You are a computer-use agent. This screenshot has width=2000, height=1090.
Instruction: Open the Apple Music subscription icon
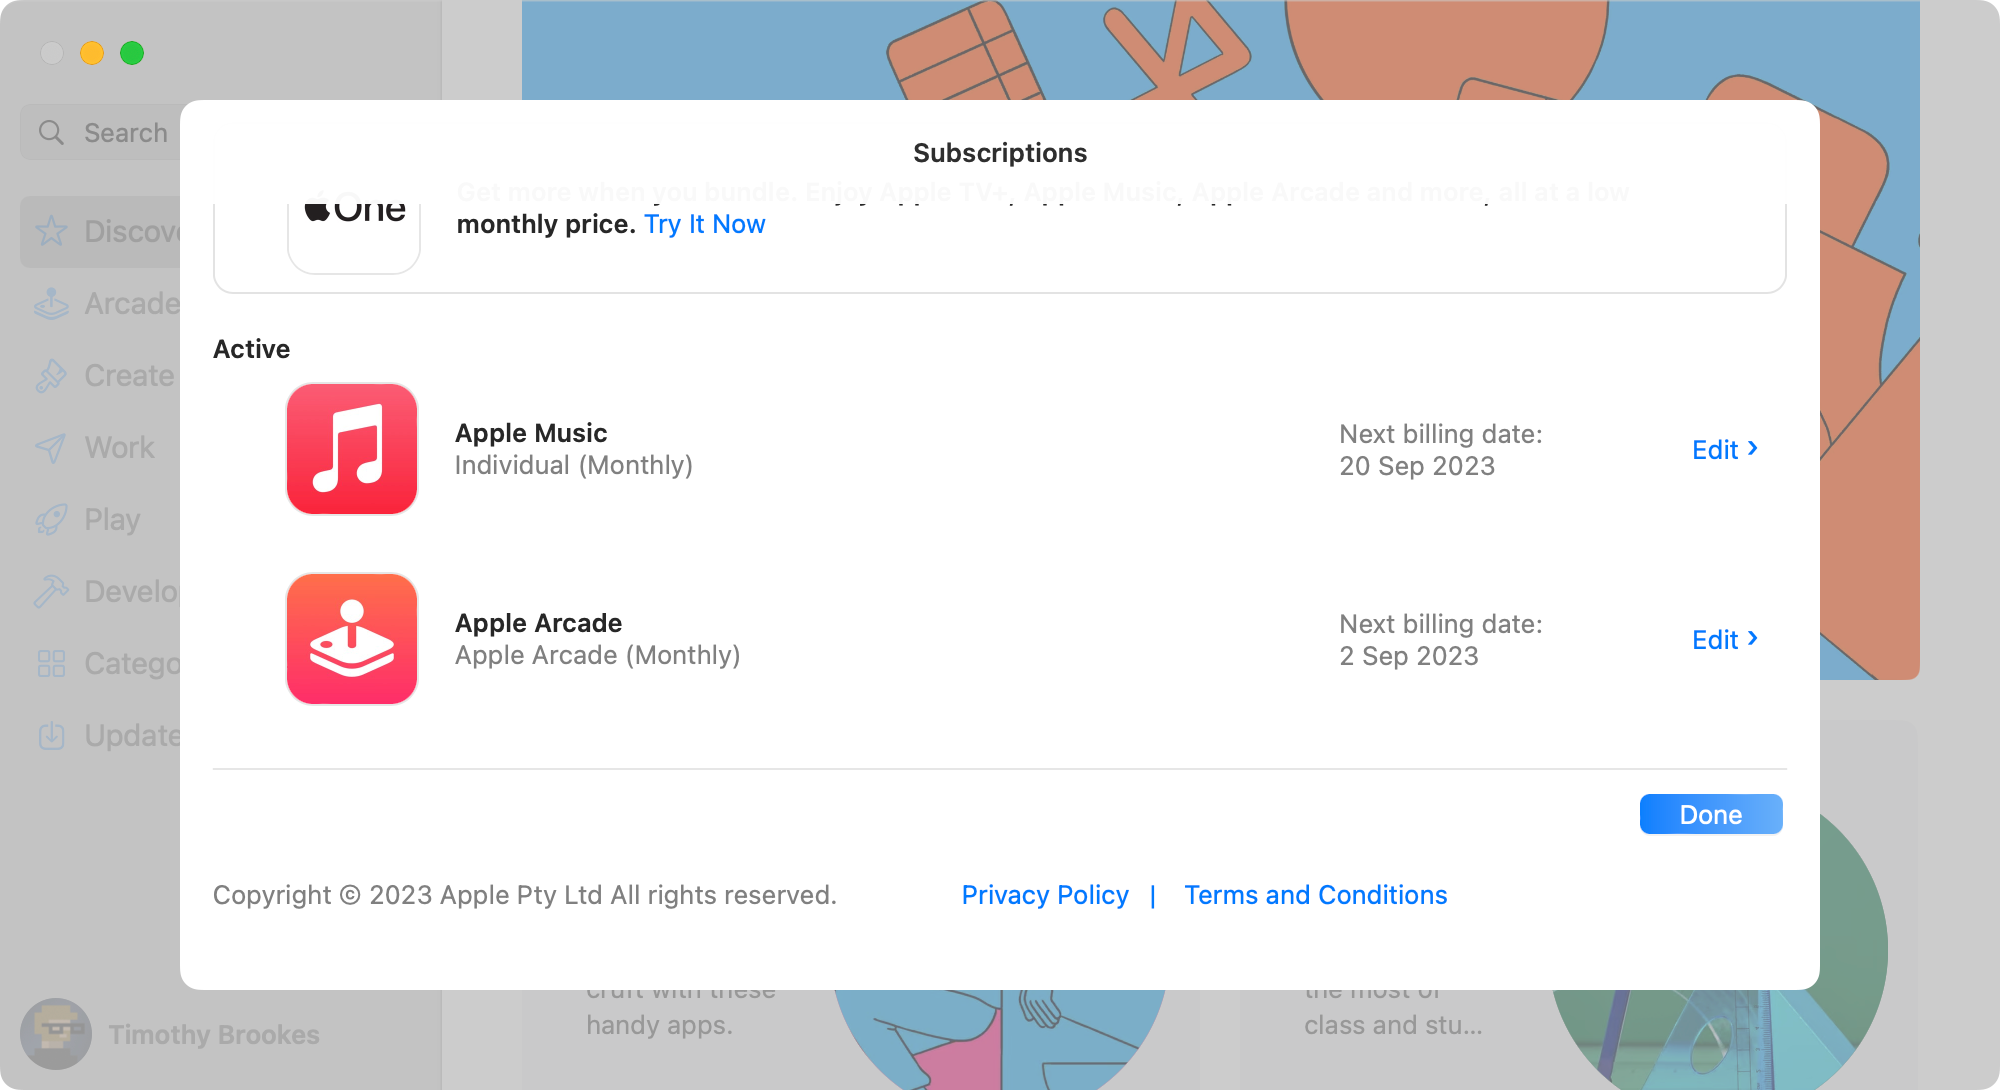(352, 449)
